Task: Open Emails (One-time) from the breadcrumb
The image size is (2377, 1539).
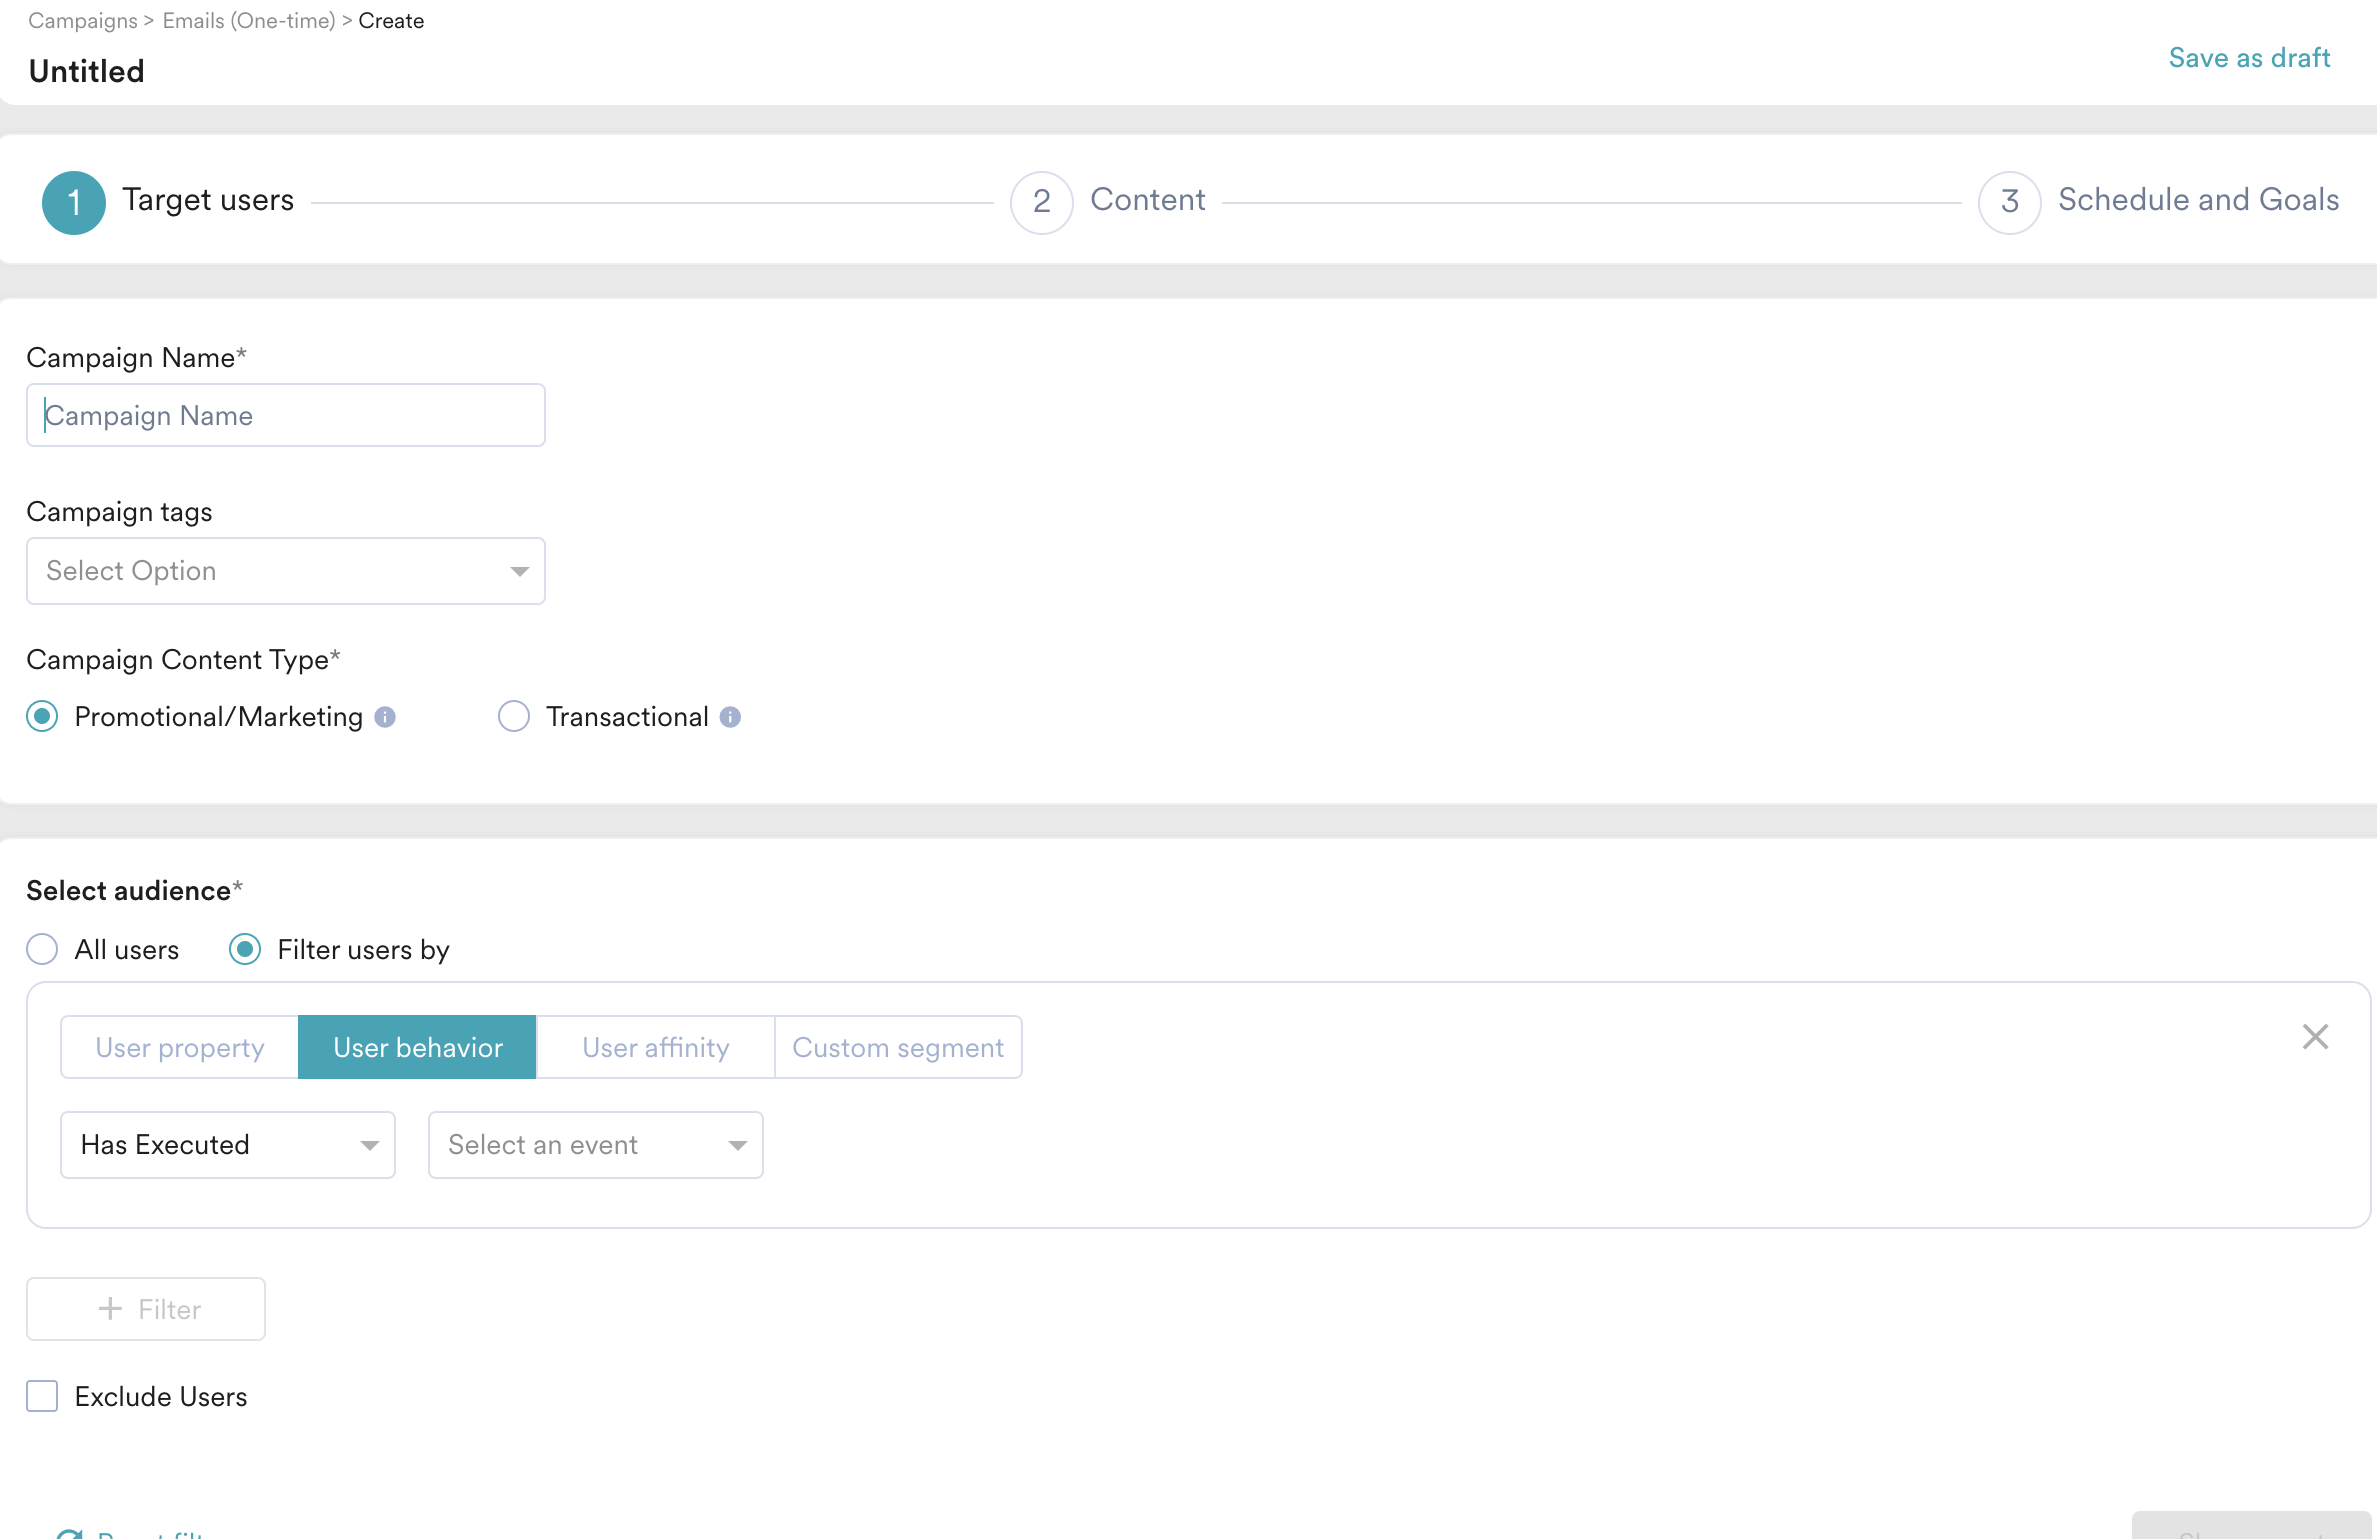Action: point(248,20)
